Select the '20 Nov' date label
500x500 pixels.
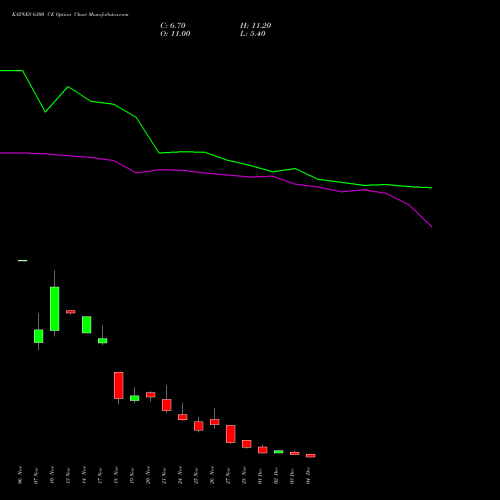148,475
